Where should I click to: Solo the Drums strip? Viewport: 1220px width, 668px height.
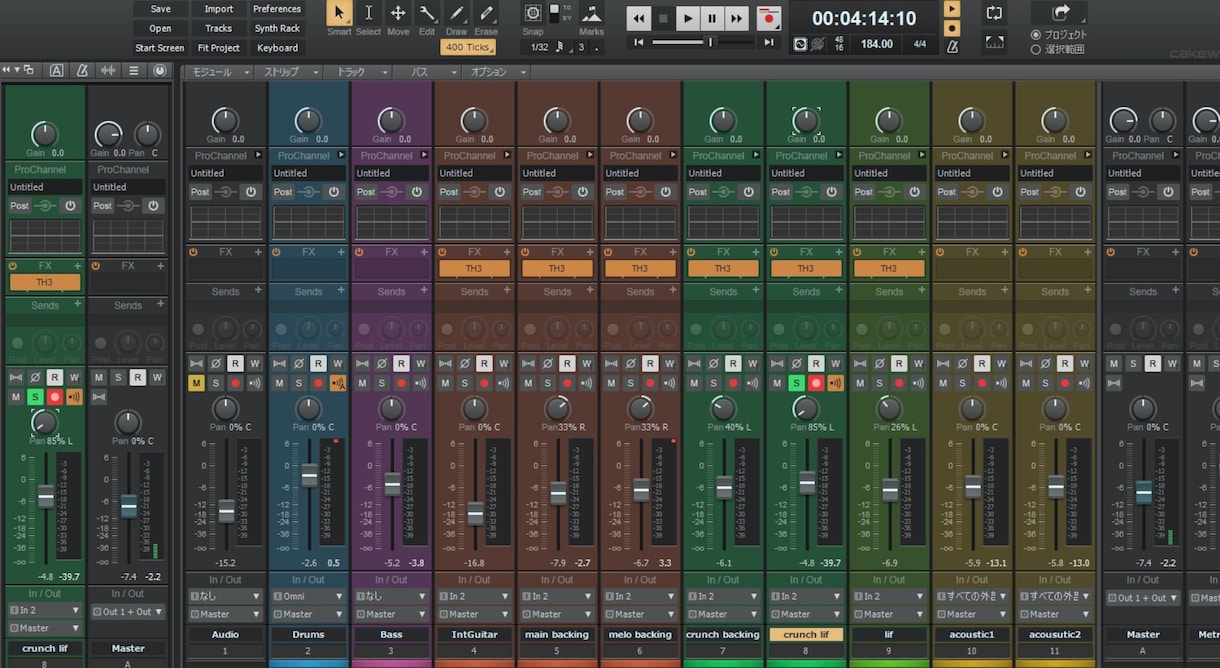coord(298,383)
